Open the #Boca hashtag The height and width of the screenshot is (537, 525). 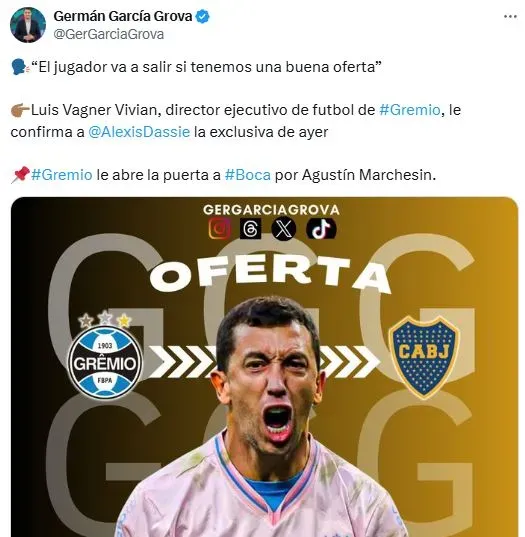click(x=248, y=175)
